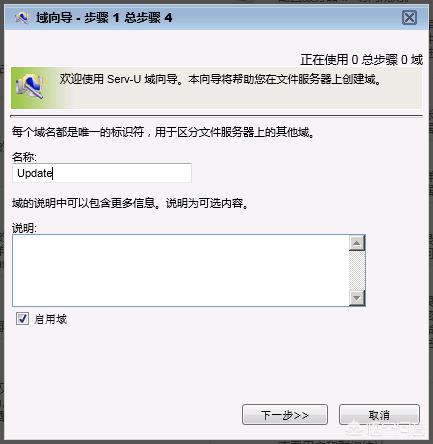This screenshot has height=444, width=433.
Task: Click the domain wizard banner icon
Action: 30,87
